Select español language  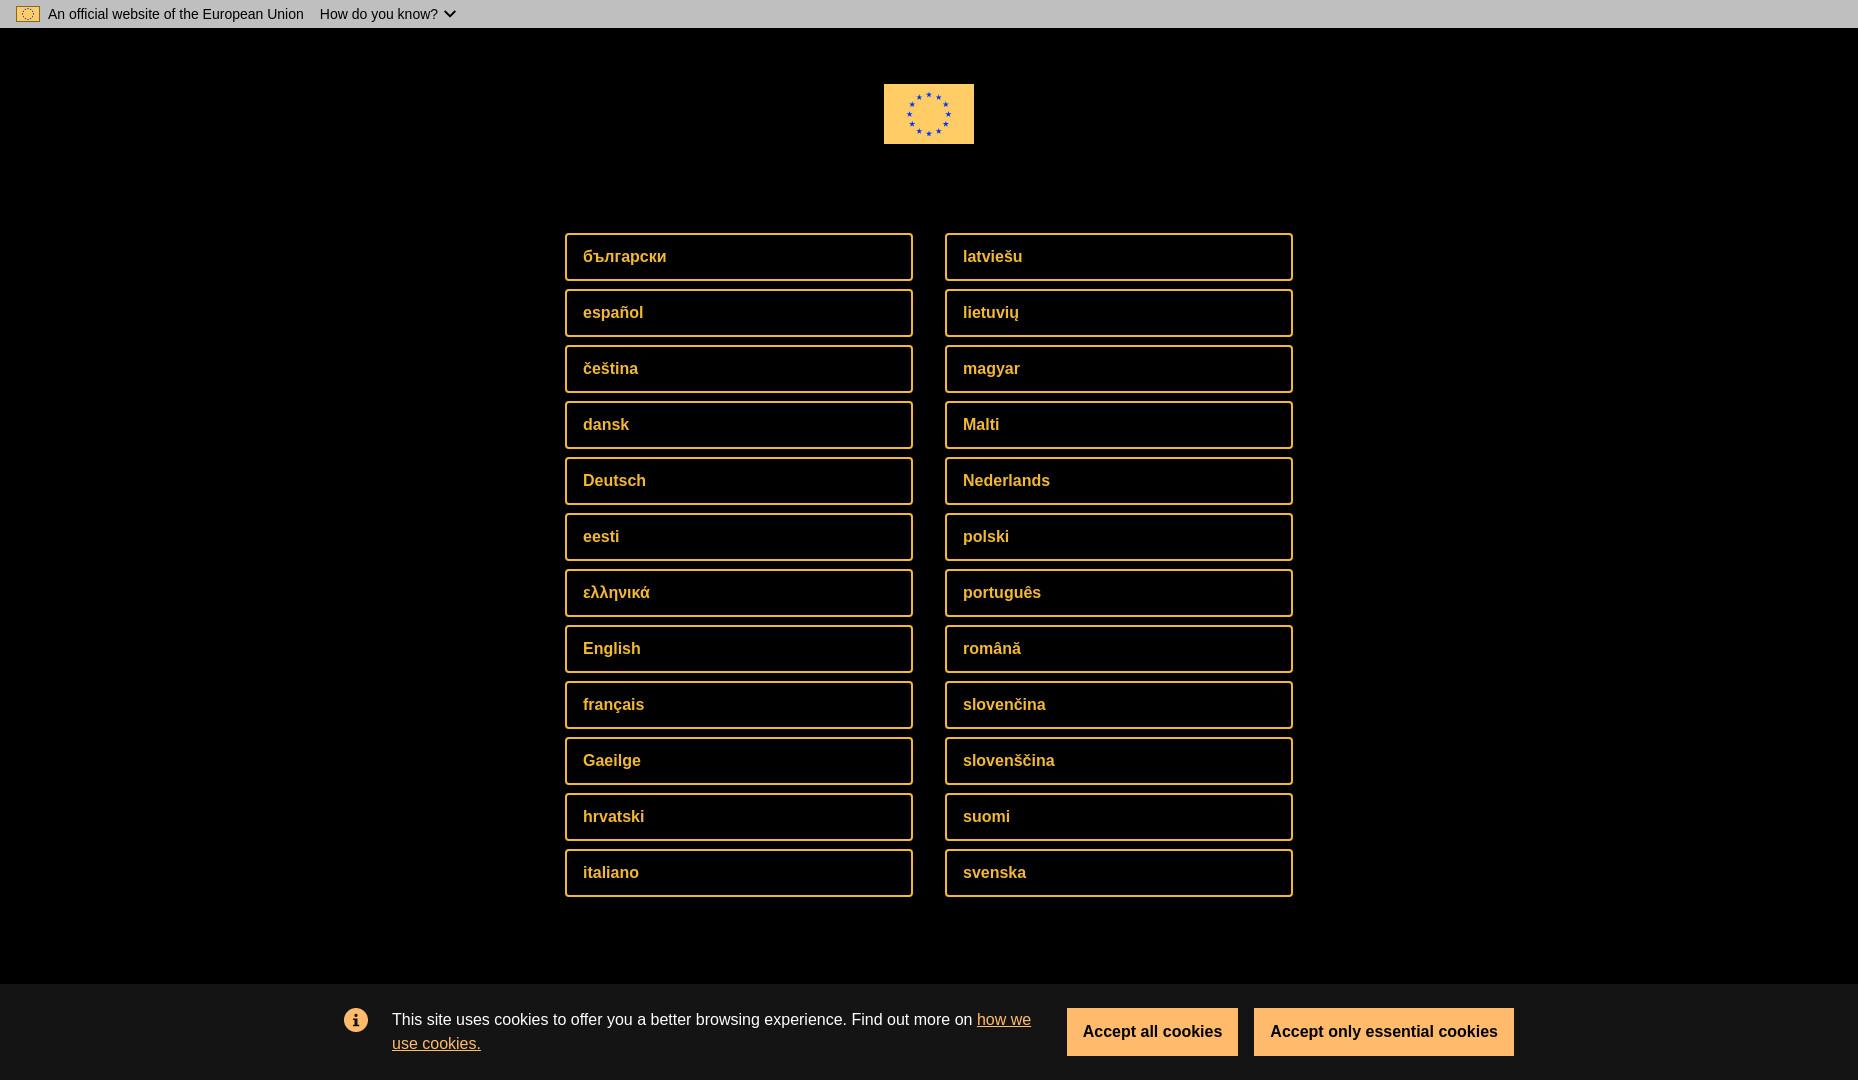(x=739, y=313)
